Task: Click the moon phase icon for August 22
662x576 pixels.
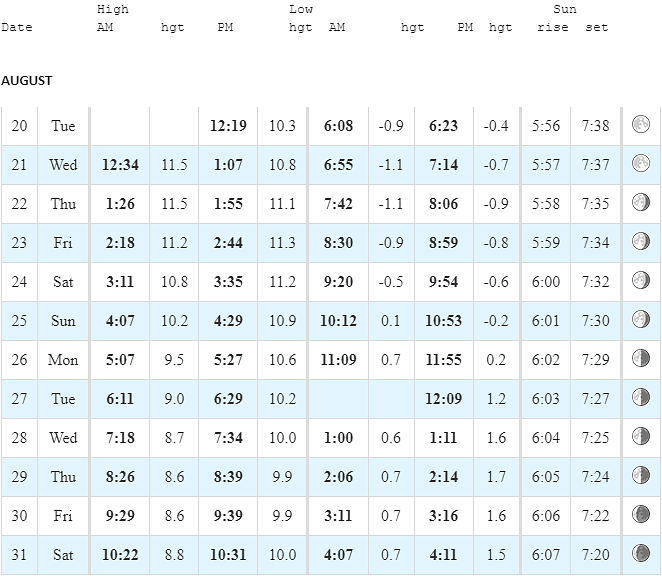Action: coord(640,203)
